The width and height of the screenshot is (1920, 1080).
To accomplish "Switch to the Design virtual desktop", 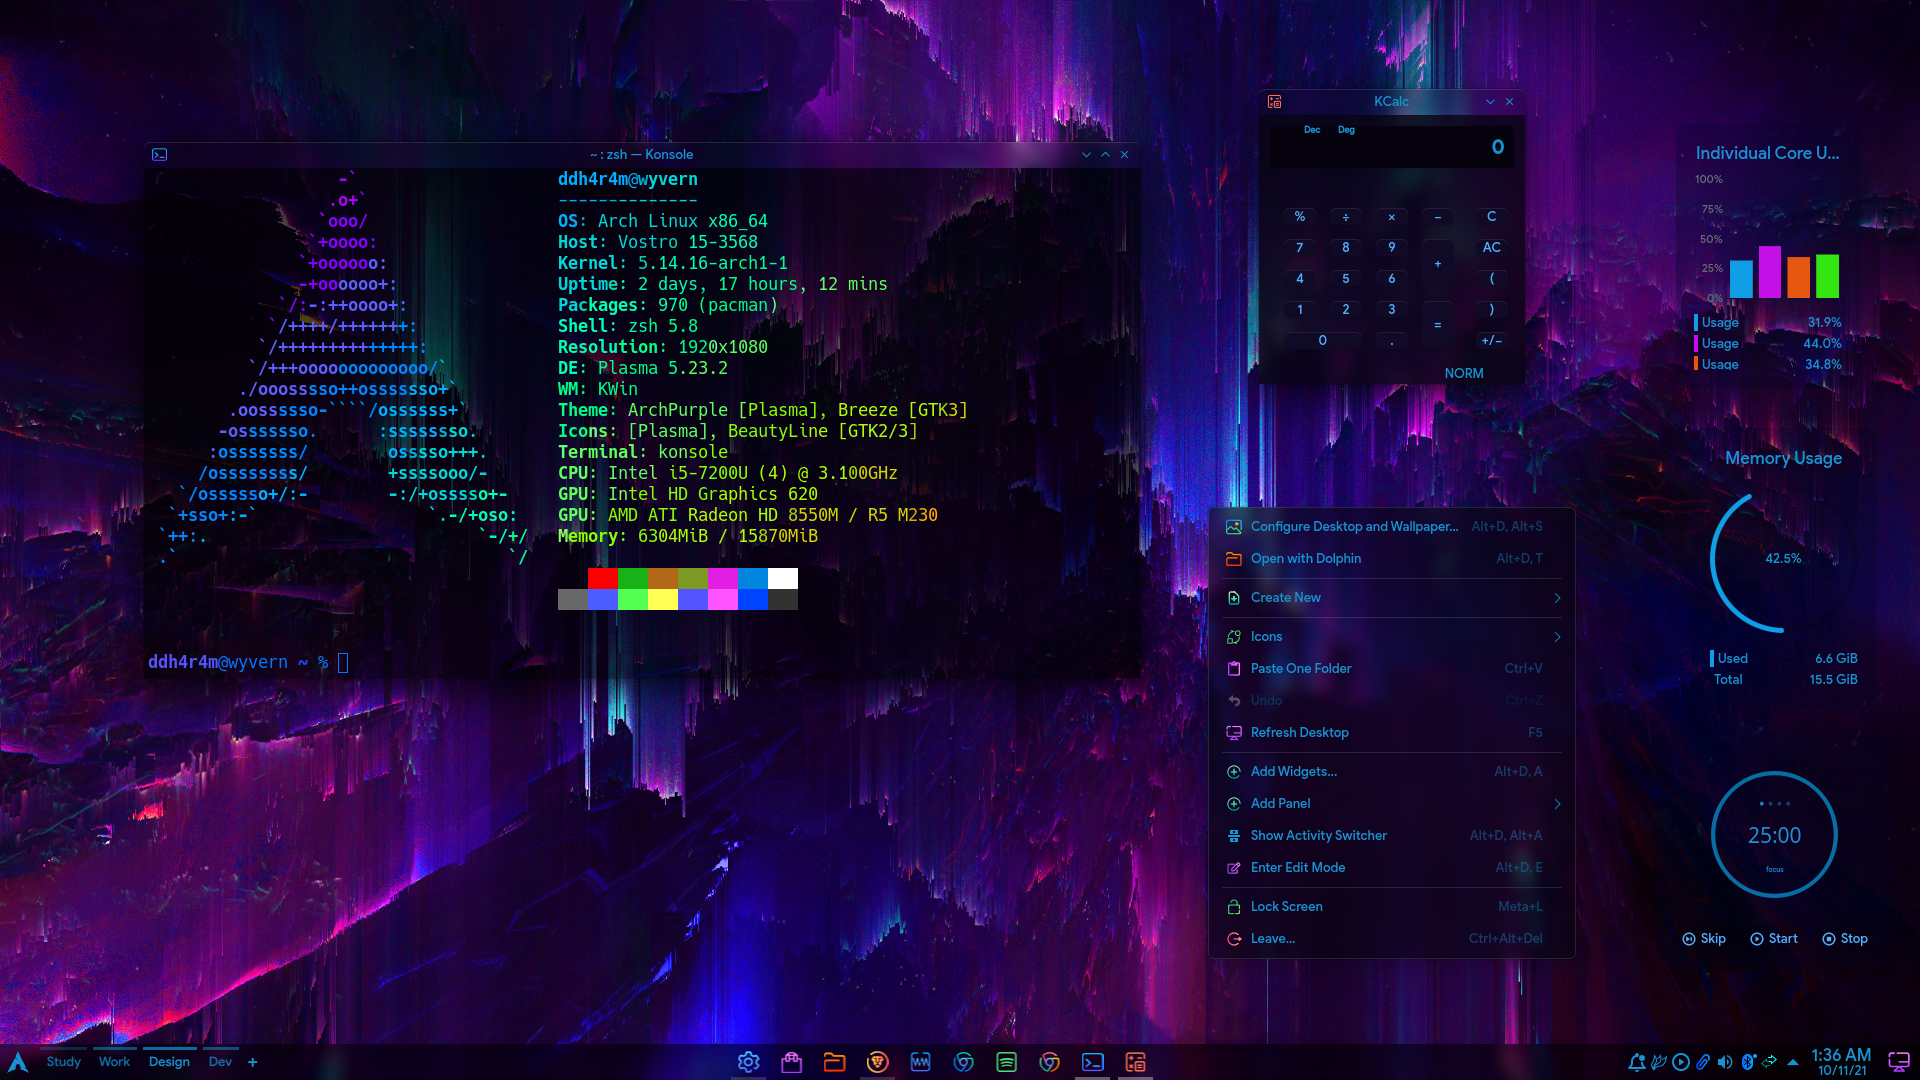I will click(x=169, y=1062).
